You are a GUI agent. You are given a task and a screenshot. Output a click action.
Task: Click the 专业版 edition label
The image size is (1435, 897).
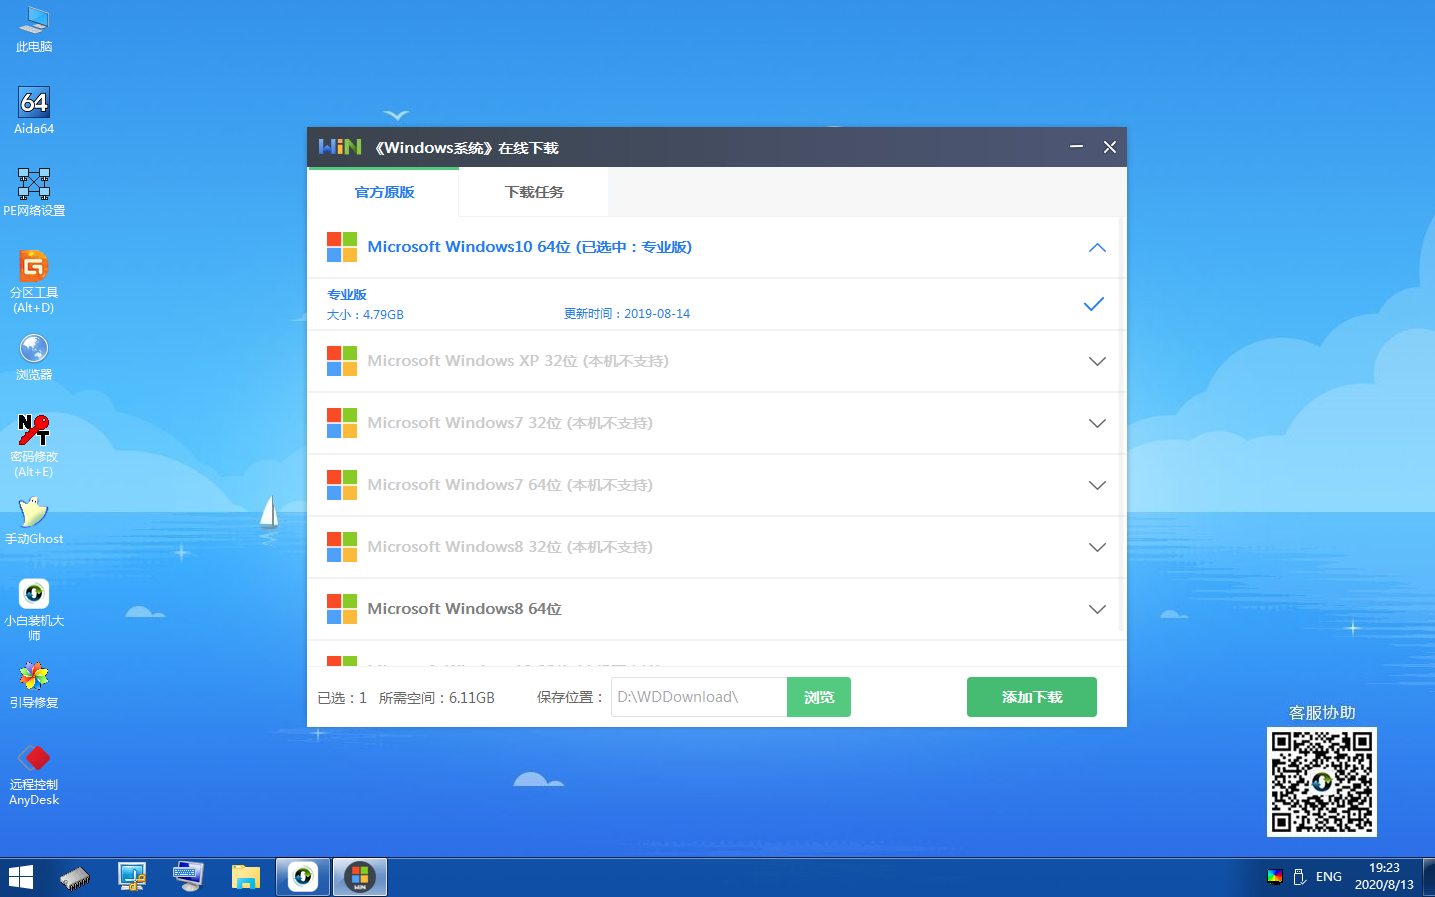pyautogui.click(x=347, y=294)
